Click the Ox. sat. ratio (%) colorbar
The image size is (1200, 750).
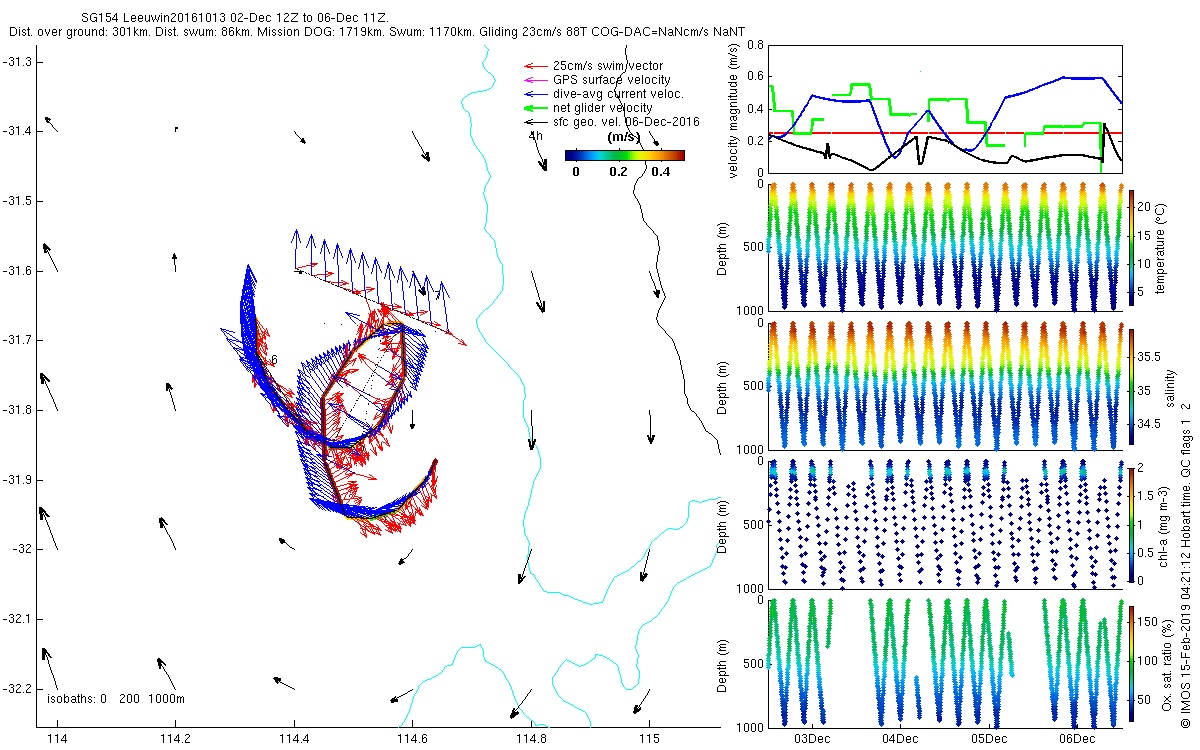[x=1132, y=662]
